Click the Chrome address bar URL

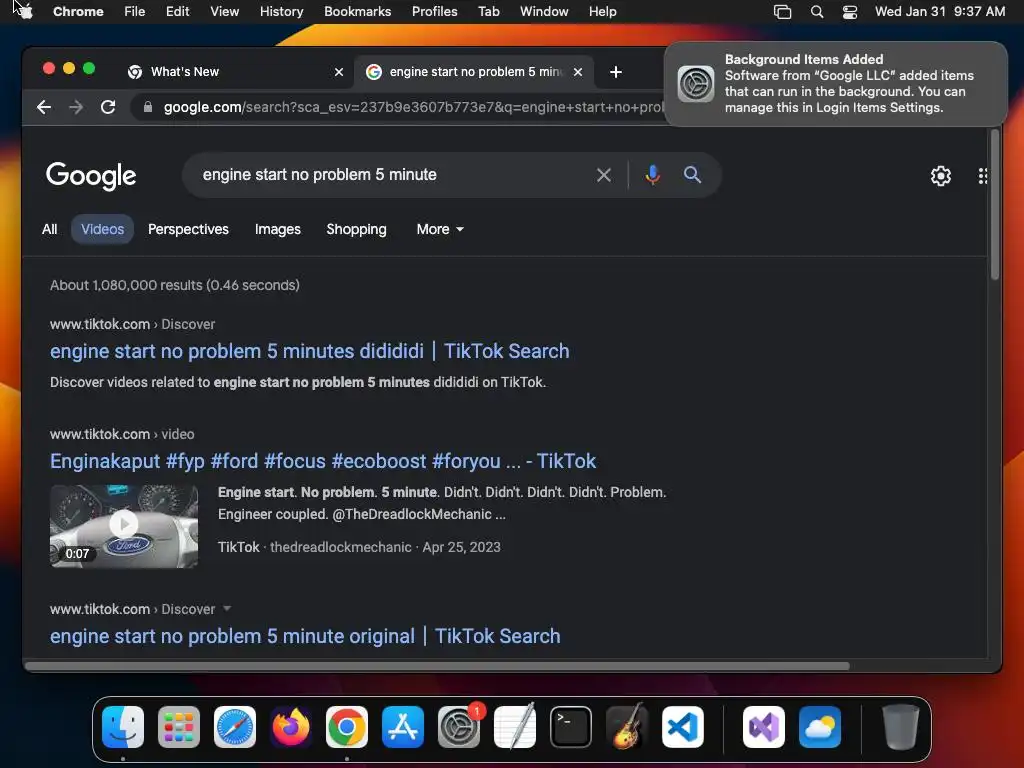(413, 107)
